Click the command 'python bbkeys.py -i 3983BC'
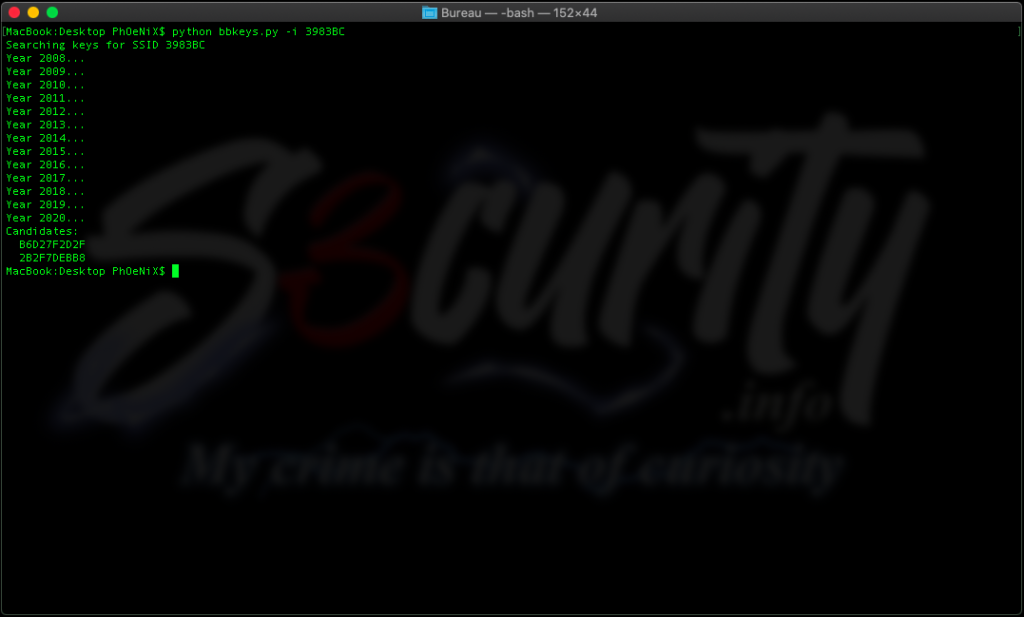Screen dimensions: 1024x617 (258, 31)
